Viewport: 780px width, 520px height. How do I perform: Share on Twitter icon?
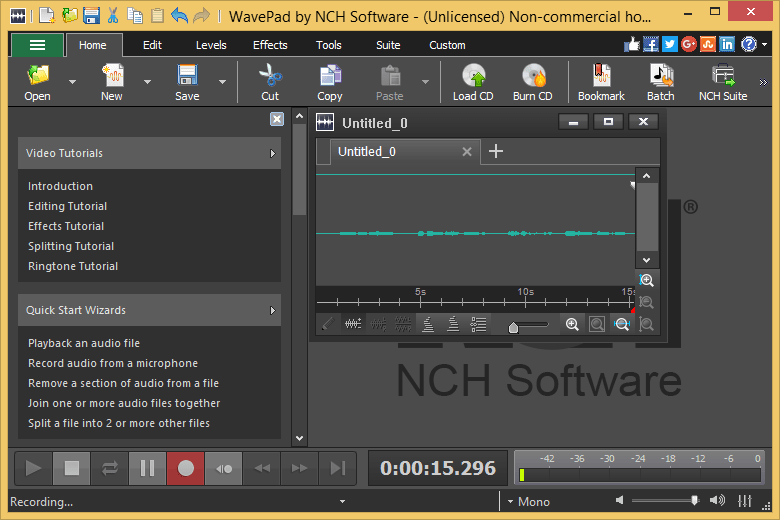(x=670, y=44)
